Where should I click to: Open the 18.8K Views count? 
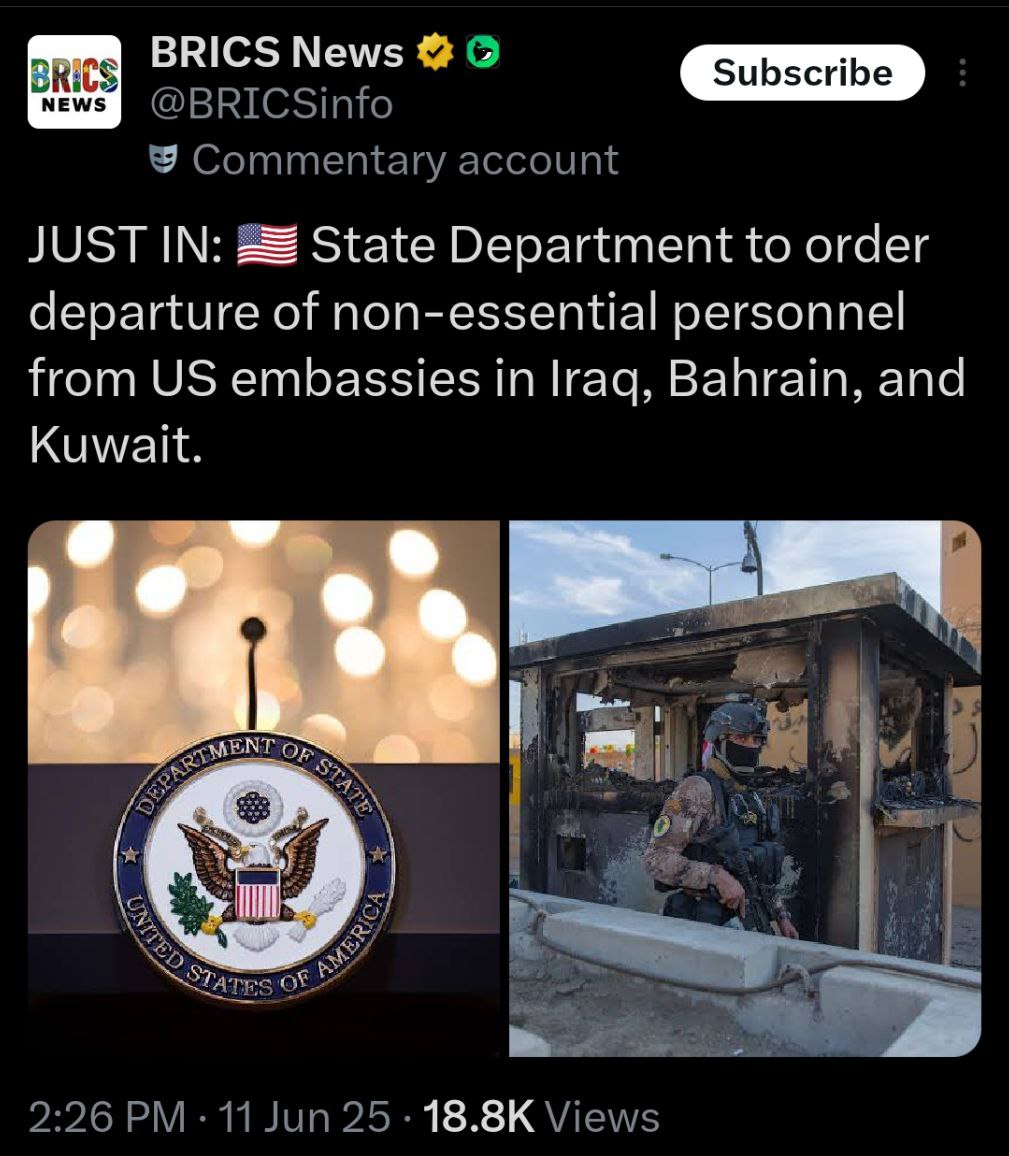click(541, 1116)
